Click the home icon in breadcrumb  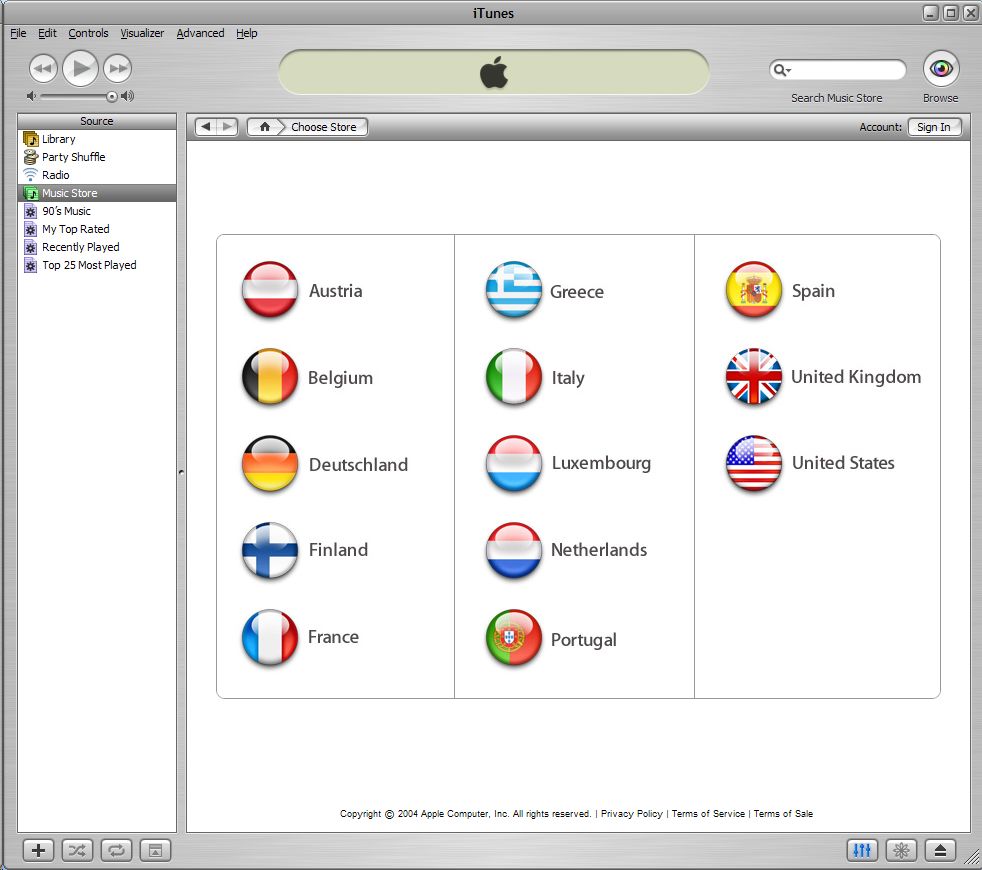point(265,127)
